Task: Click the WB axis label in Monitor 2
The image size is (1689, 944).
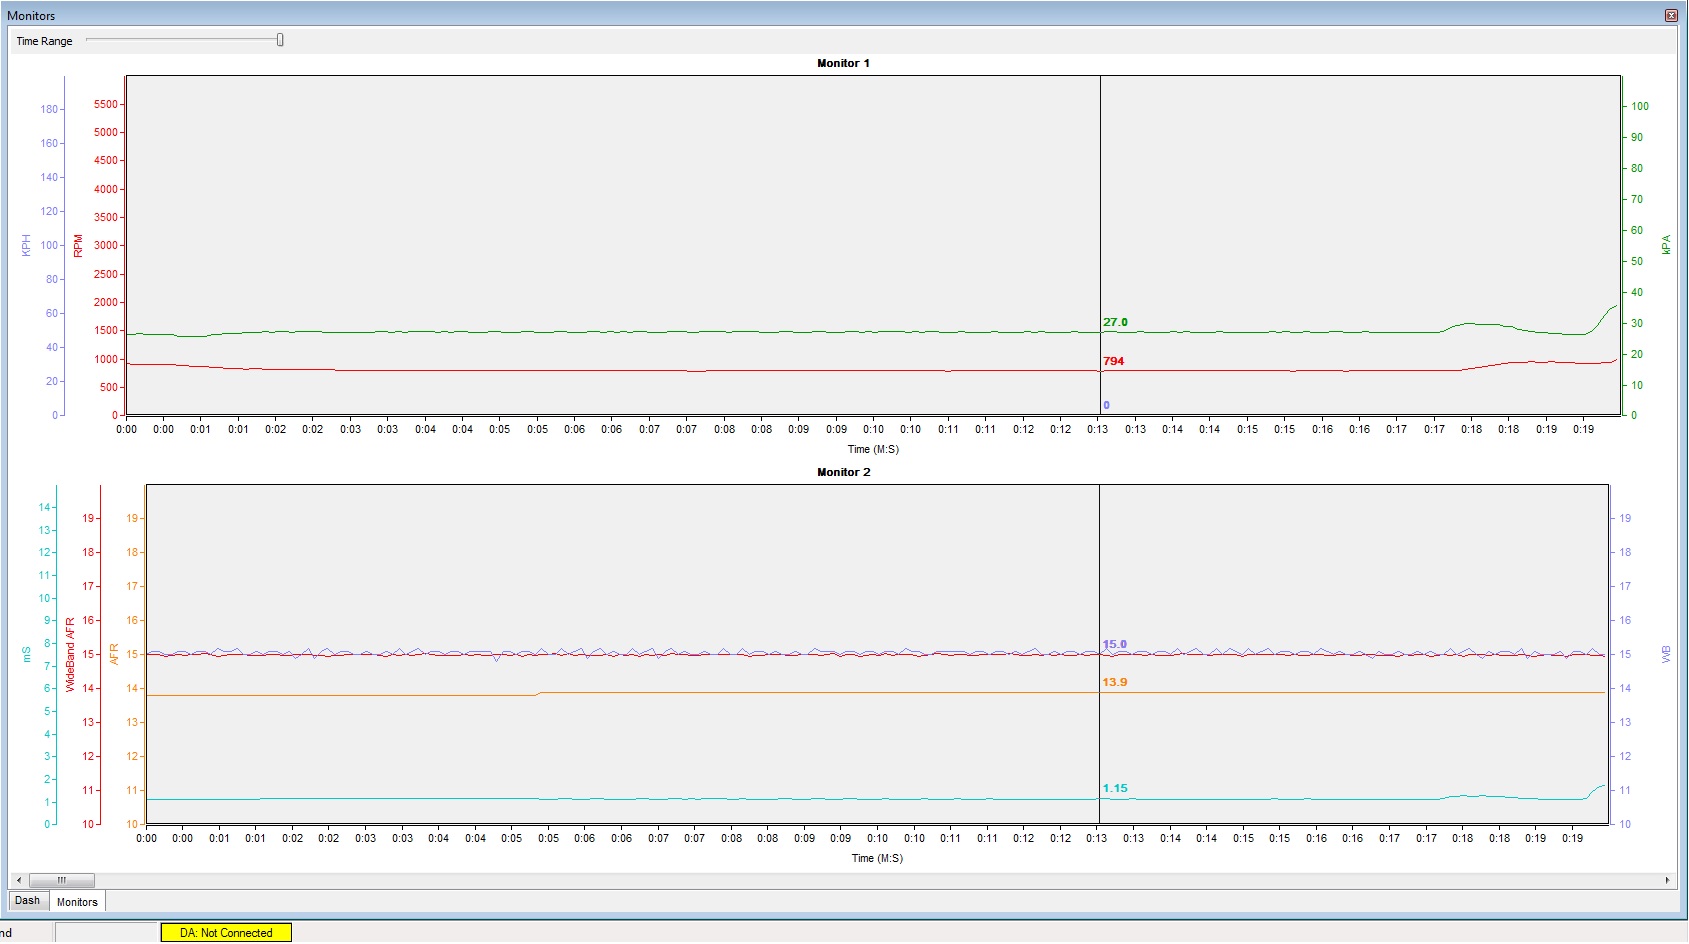Action: (x=1666, y=654)
